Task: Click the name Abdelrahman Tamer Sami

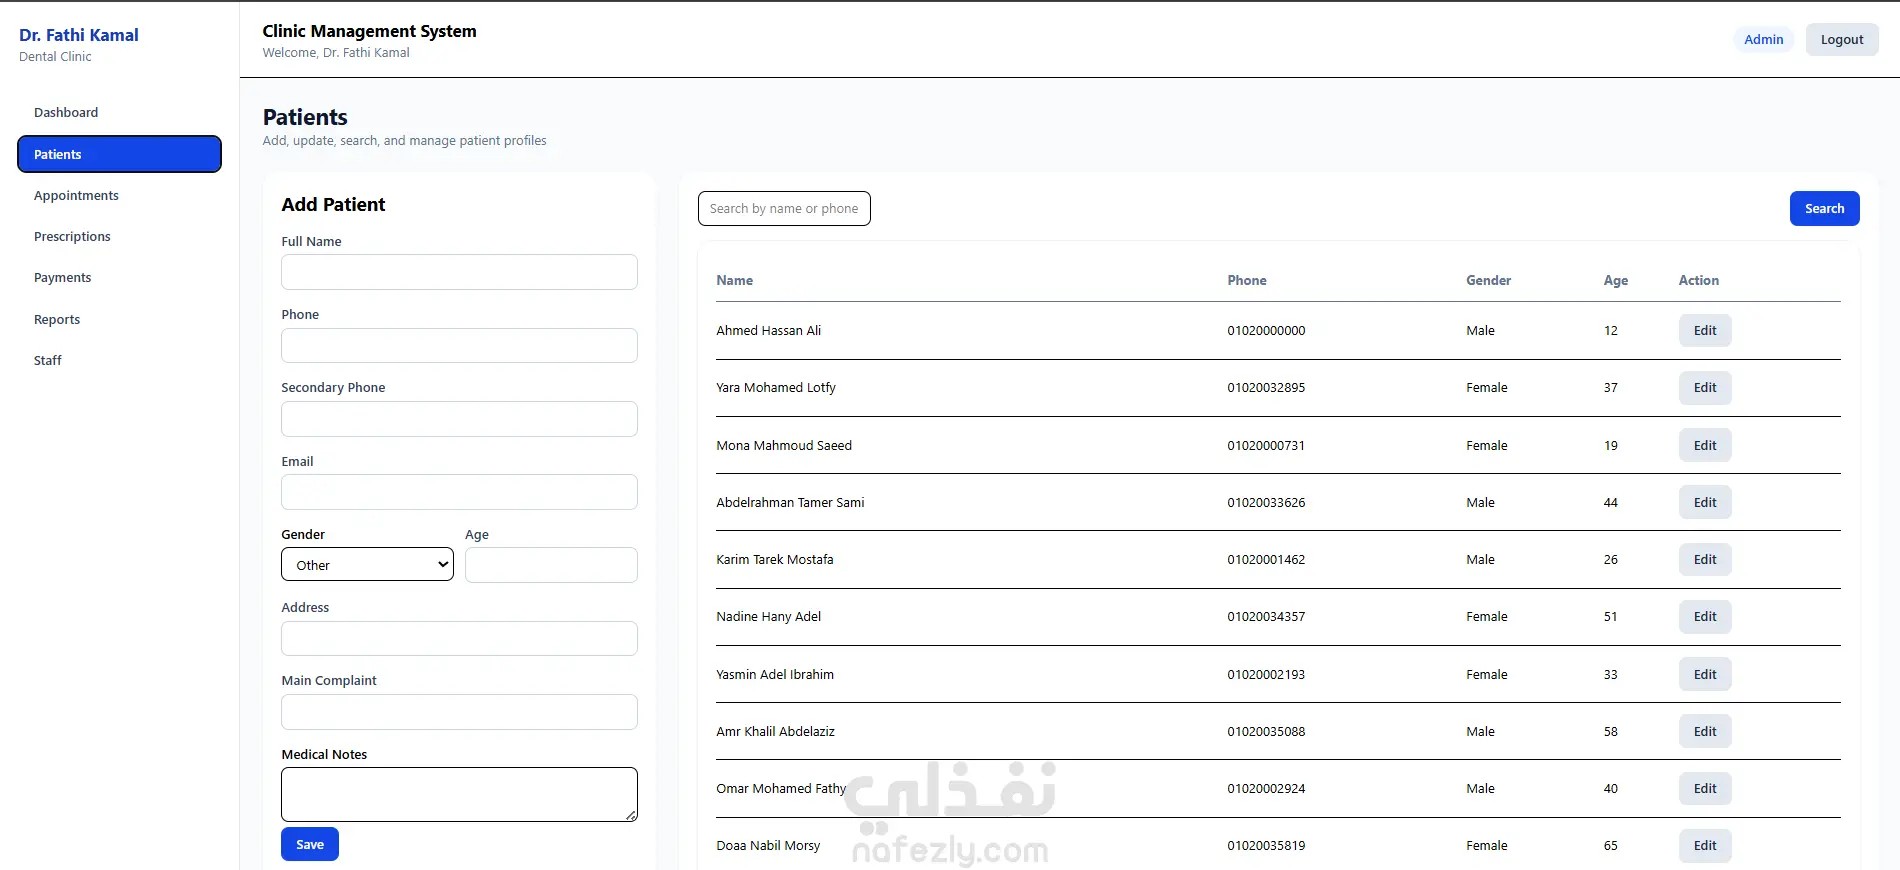Action: click(790, 503)
